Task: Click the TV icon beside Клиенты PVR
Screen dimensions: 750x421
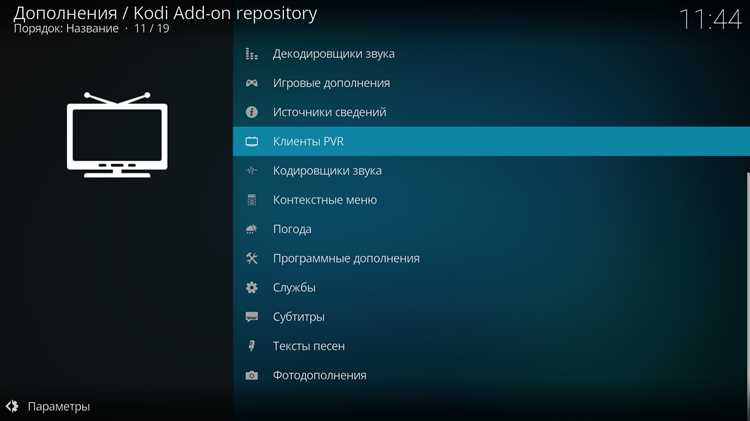Action: point(252,141)
